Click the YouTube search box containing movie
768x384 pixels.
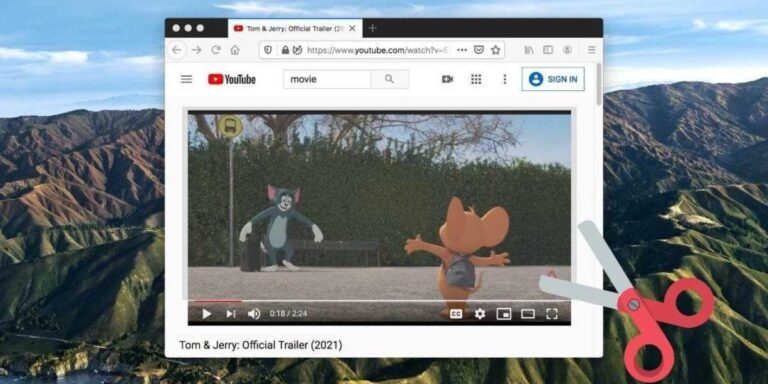327,79
